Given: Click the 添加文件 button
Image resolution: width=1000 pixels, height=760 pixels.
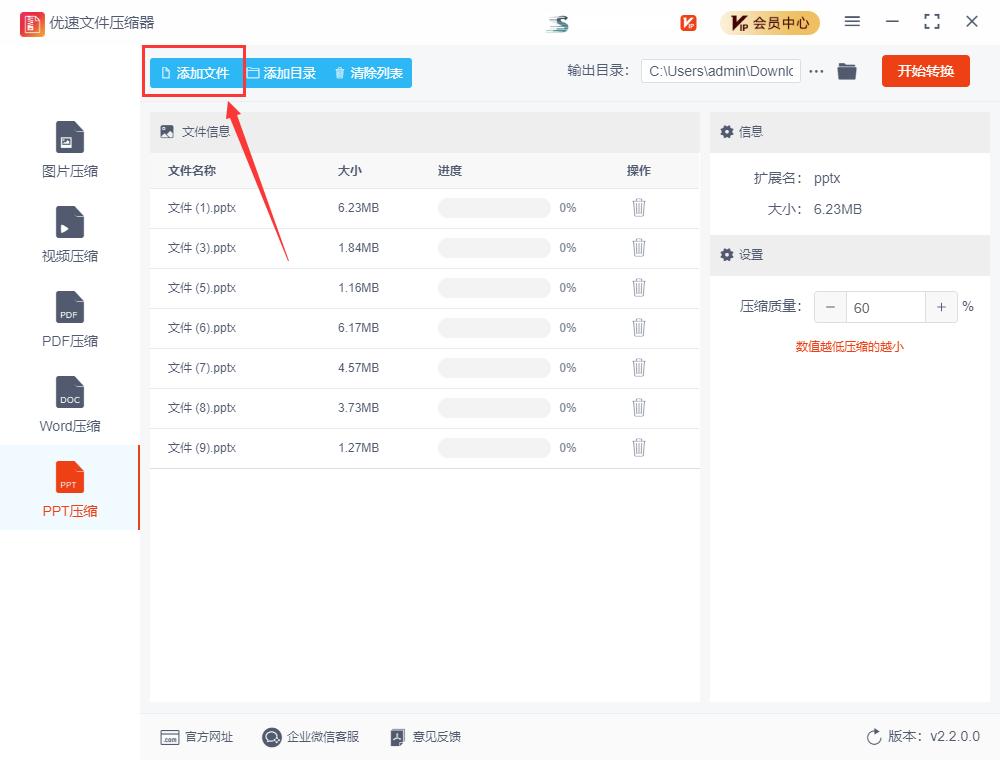Looking at the screenshot, I should click(x=194, y=71).
